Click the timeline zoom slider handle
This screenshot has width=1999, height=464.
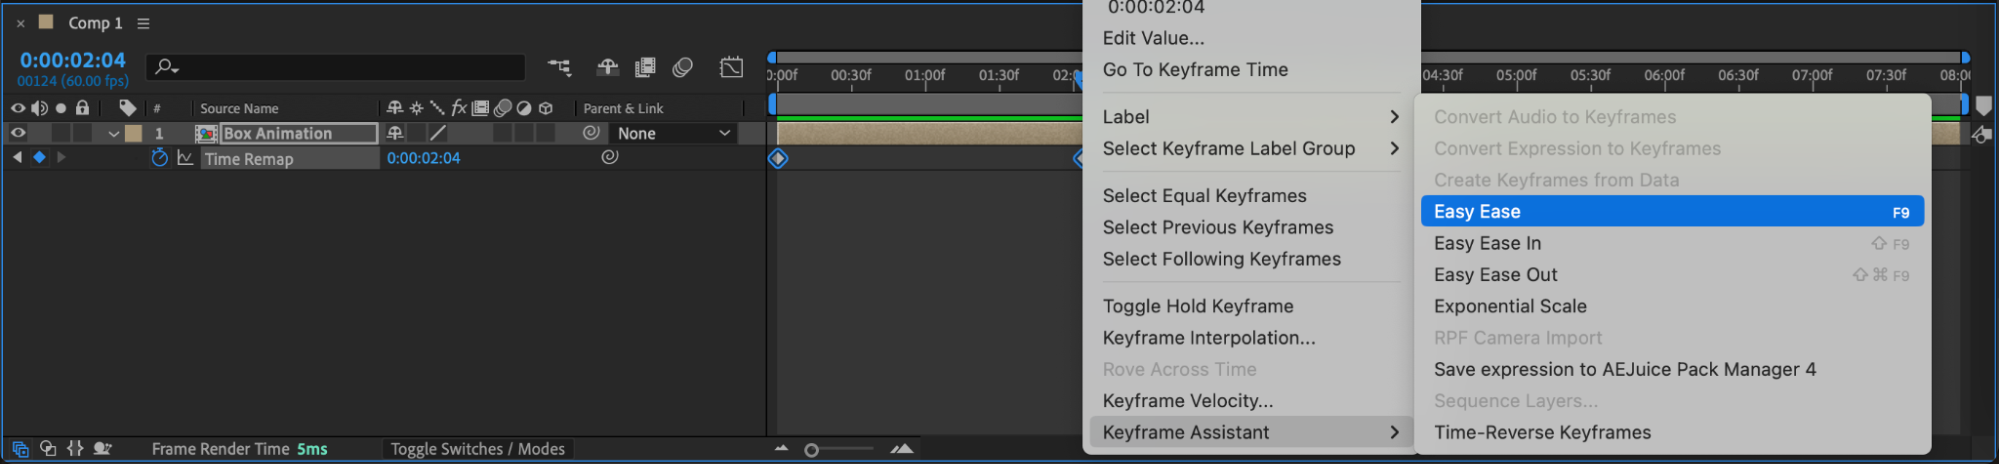pos(811,450)
